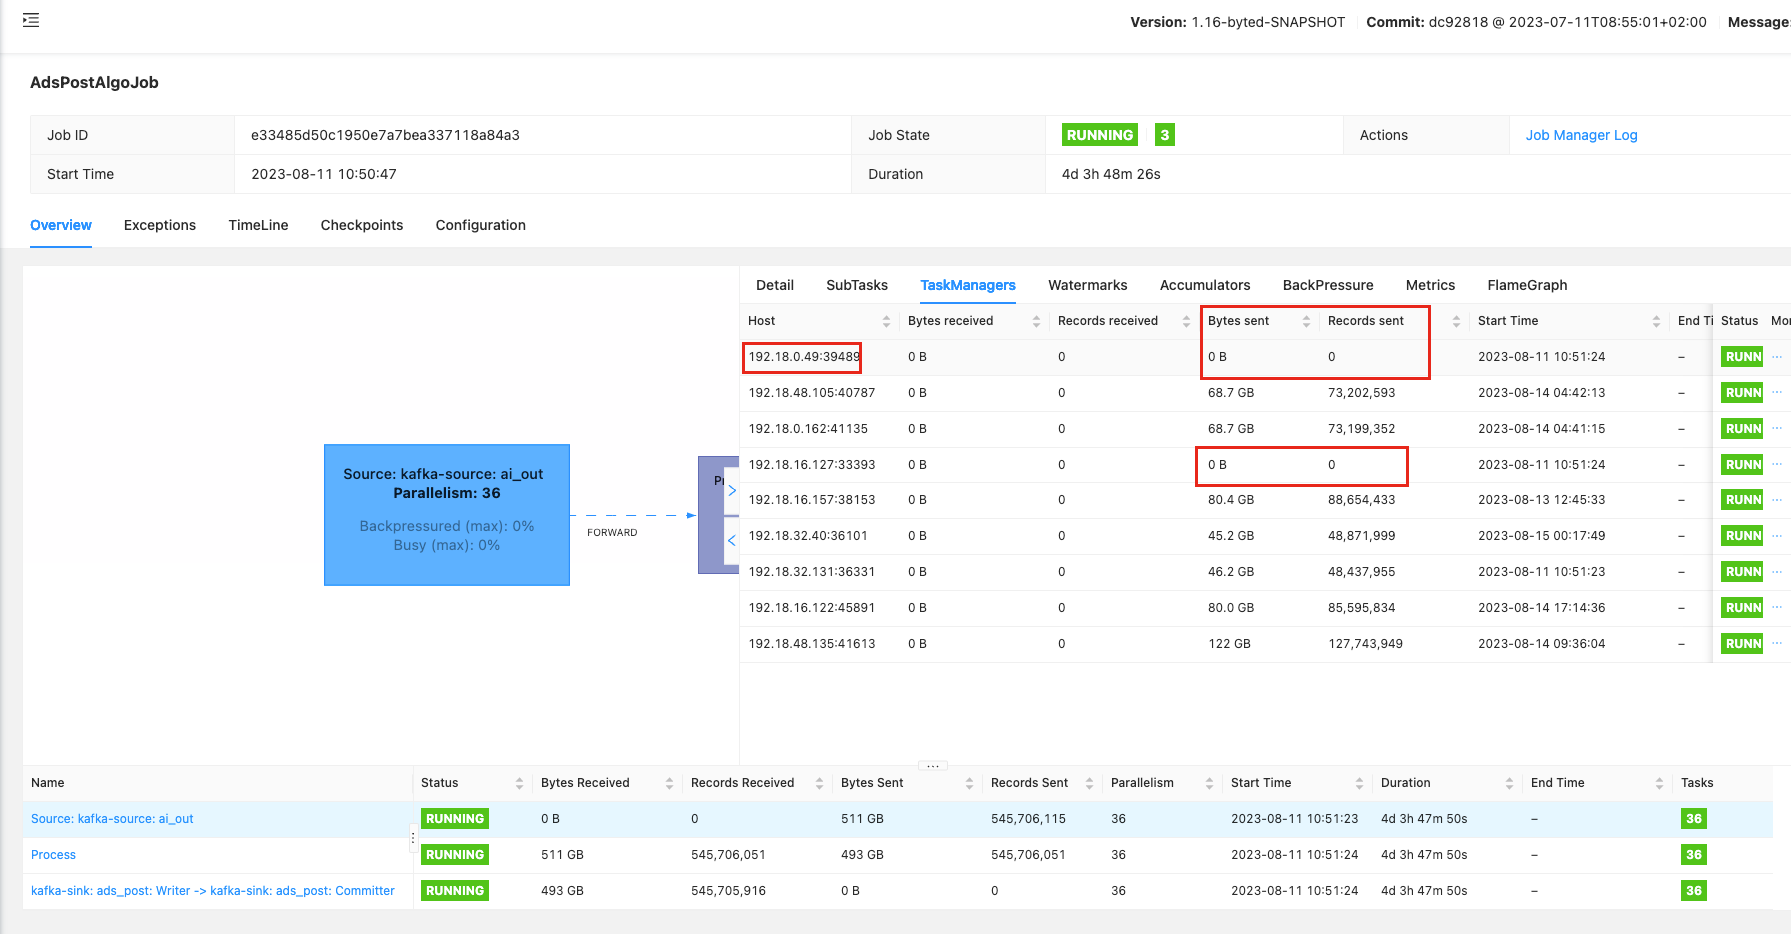This screenshot has width=1791, height=934.
Task: Click the duration value 4d 3h 48m 26s
Action: click(x=1111, y=174)
